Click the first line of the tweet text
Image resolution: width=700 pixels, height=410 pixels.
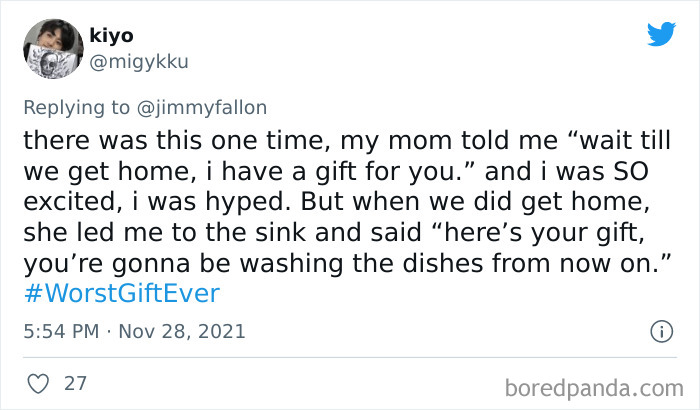coord(340,138)
